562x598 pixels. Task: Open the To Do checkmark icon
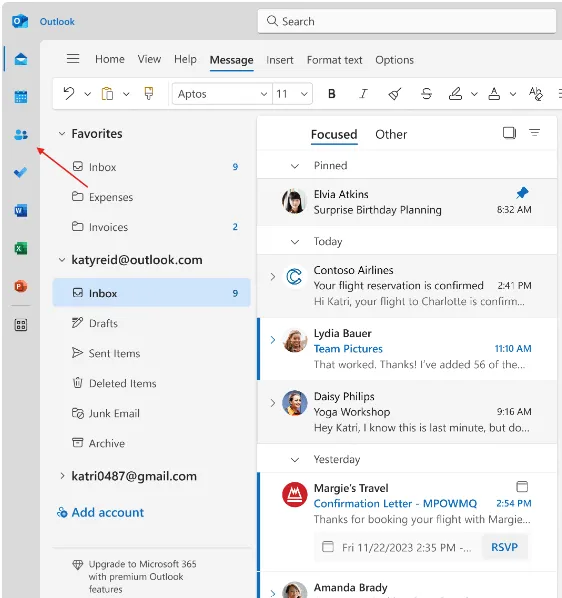[x=21, y=172]
